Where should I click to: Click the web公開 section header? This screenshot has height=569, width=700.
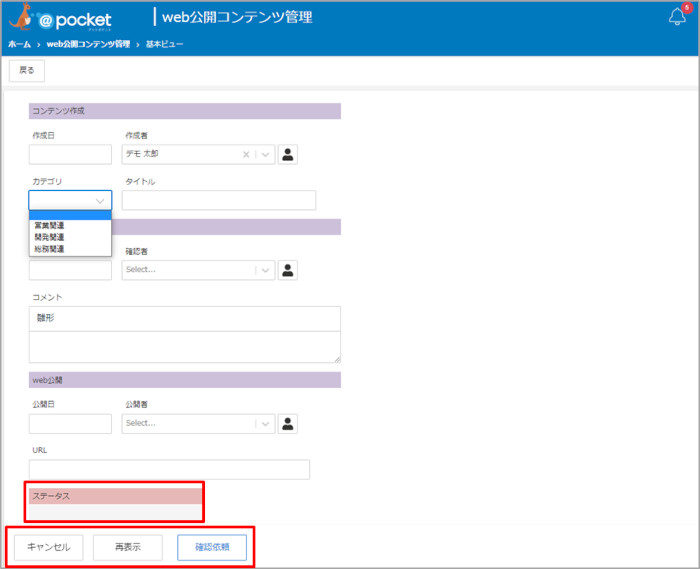click(185, 380)
